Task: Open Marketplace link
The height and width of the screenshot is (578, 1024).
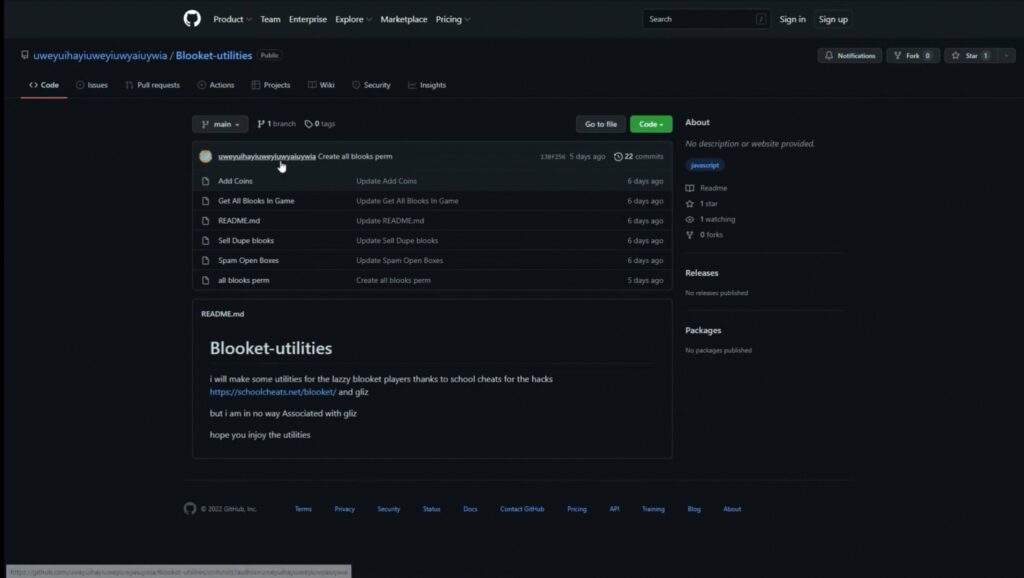Action: click(x=404, y=20)
